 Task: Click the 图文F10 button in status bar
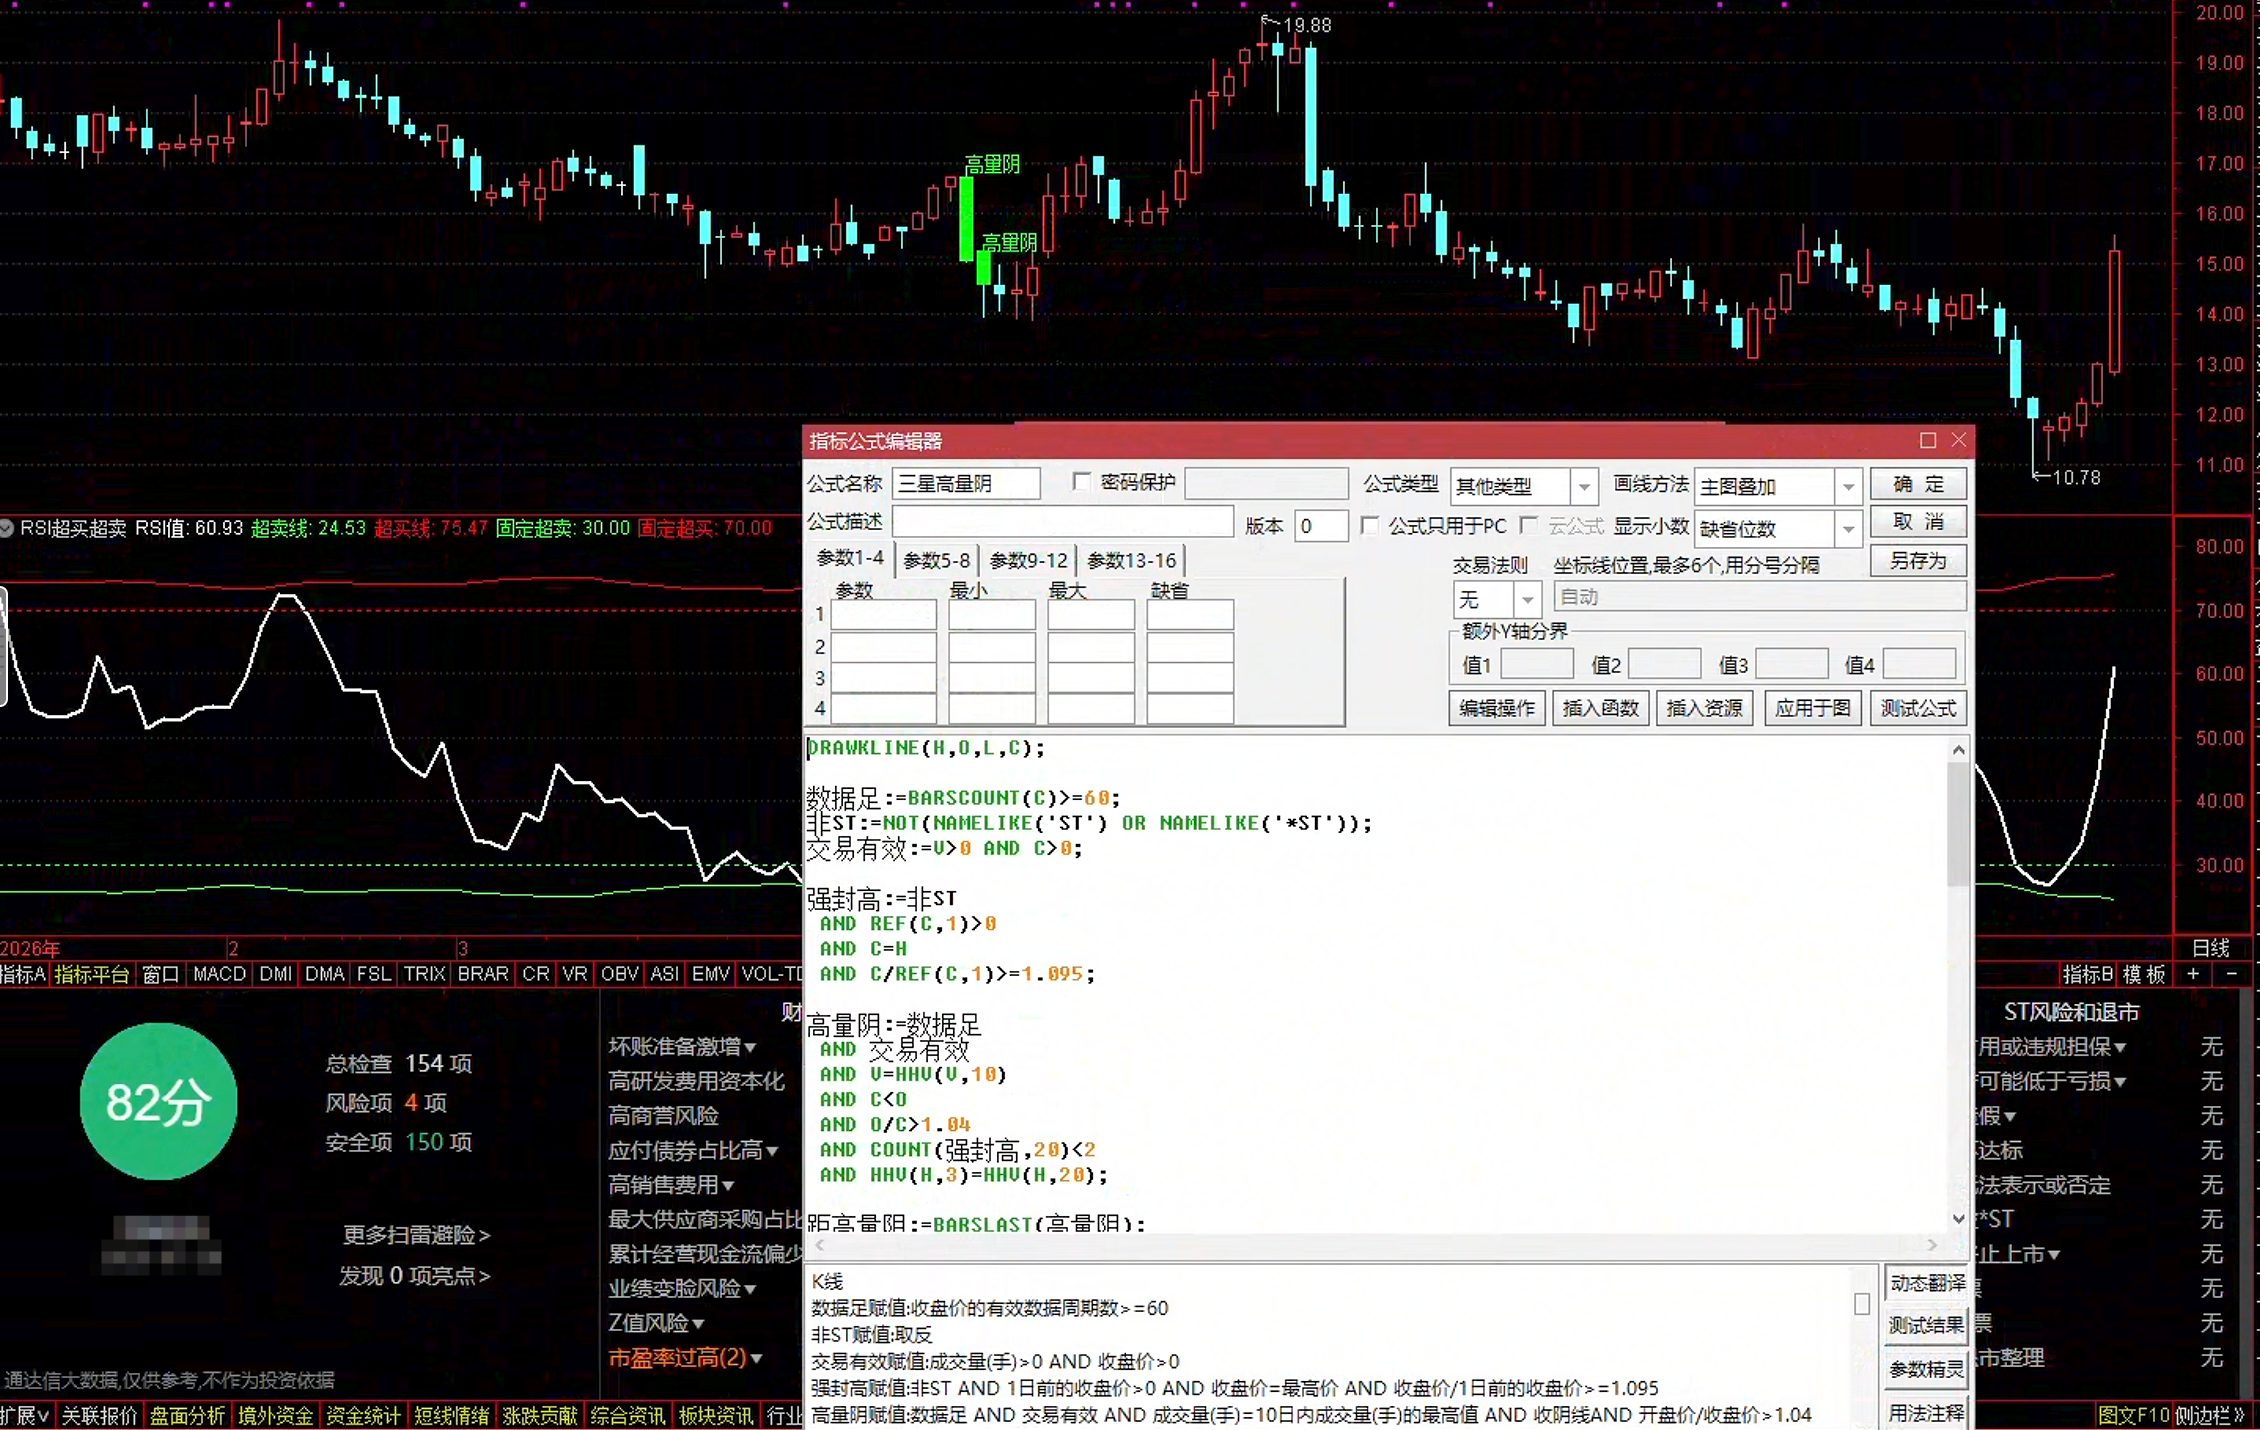pos(2133,1416)
